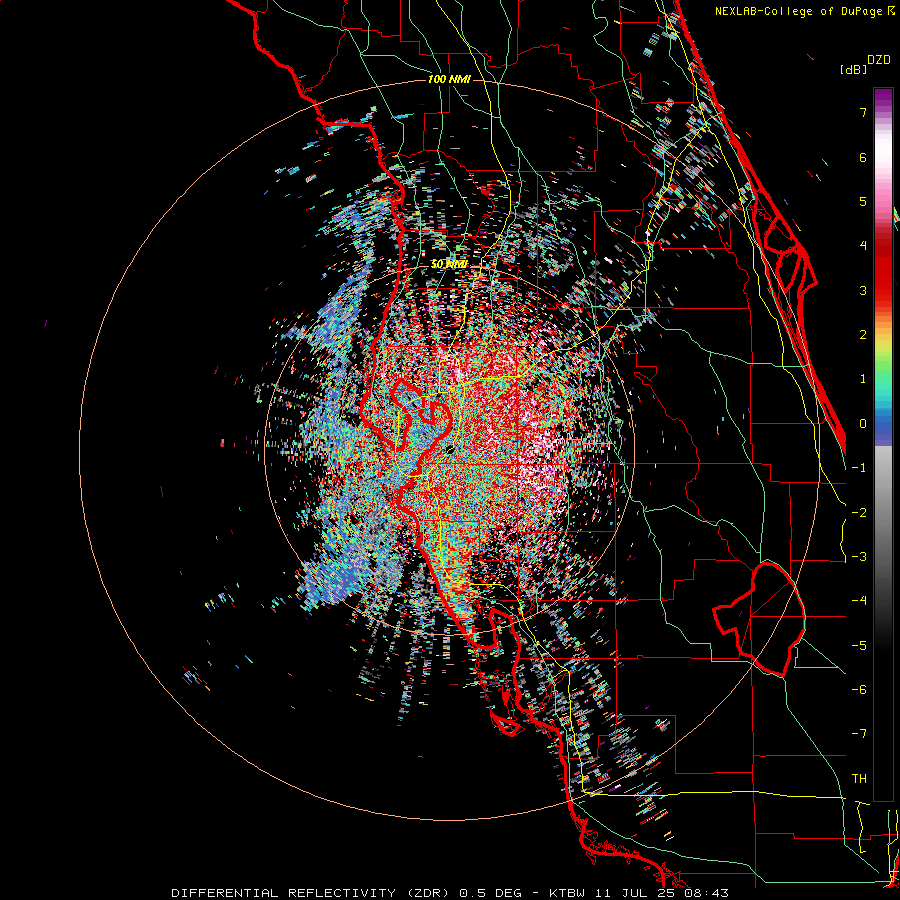
Task: Select the 3 dB tick label on scale
Action: point(863,290)
